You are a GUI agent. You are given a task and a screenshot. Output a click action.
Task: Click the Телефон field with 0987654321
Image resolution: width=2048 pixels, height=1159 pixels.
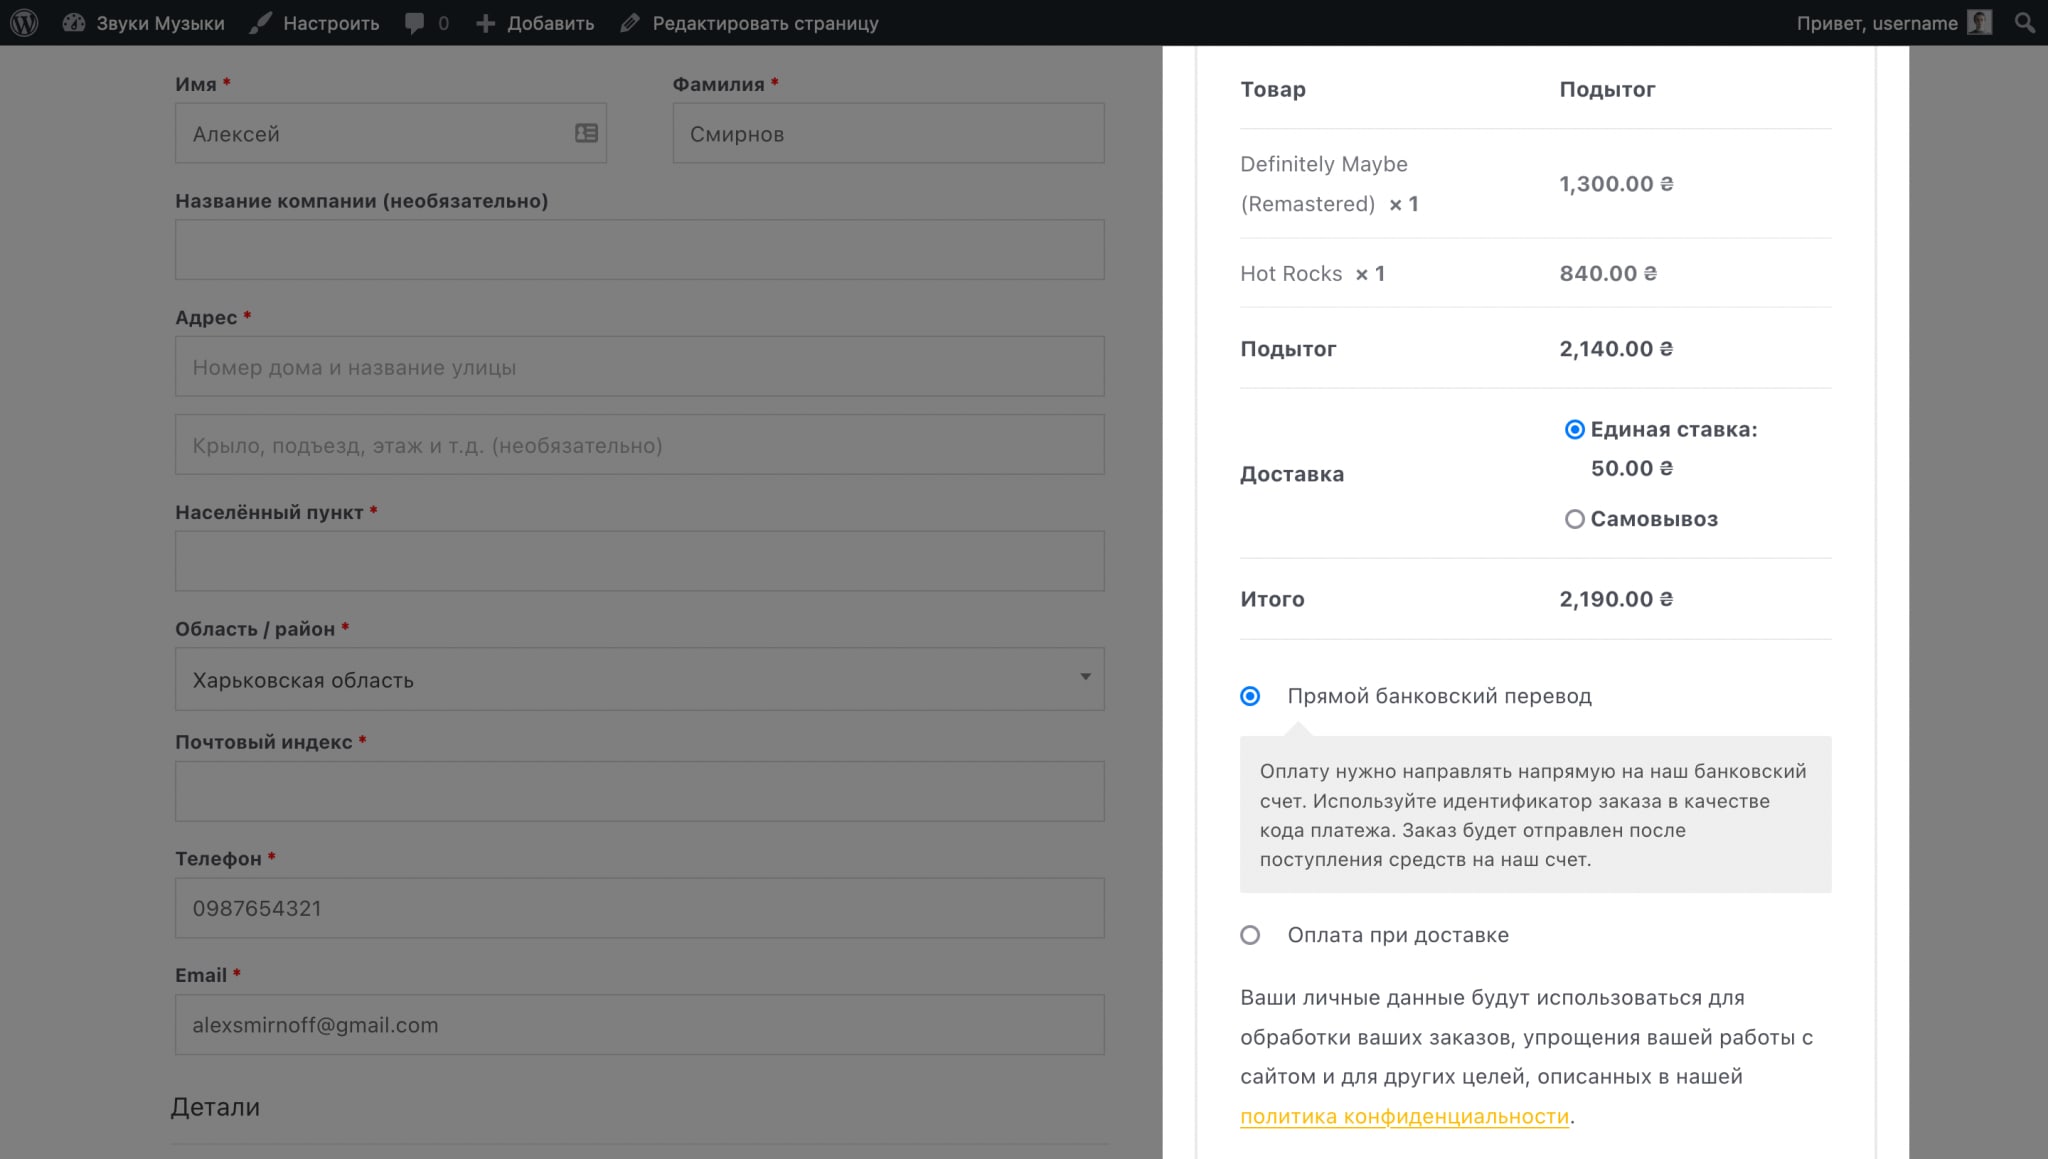[640, 908]
